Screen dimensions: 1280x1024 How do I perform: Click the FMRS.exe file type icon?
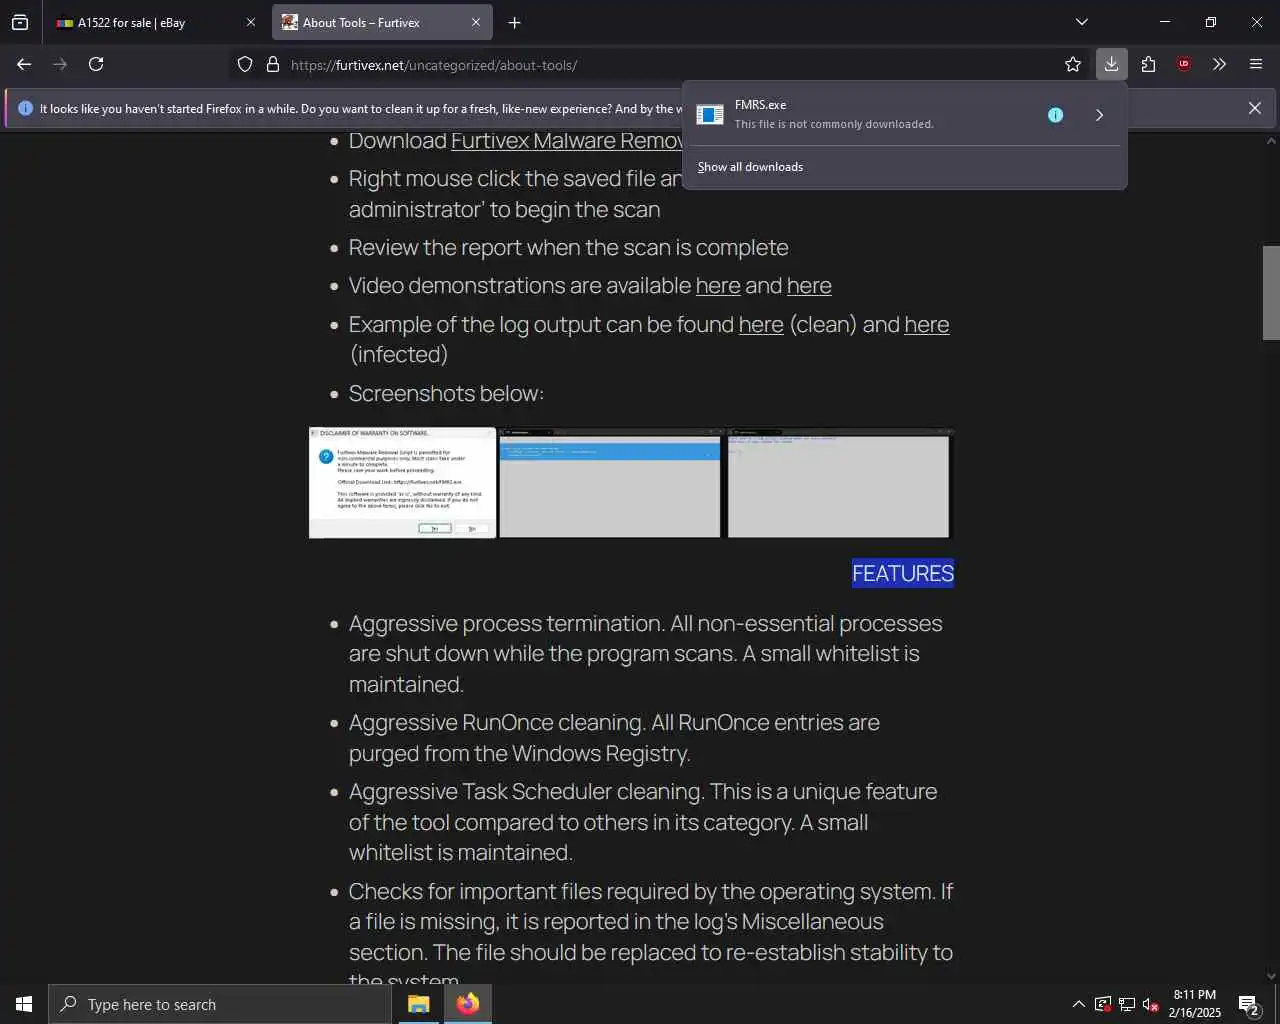(710, 114)
